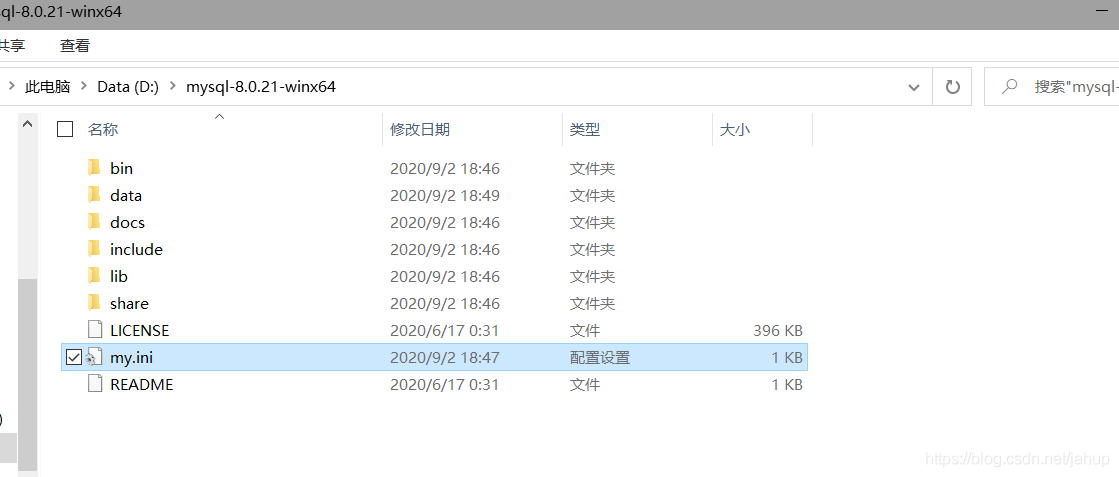Click the bin folder icon
The width and height of the screenshot is (1119, 477).
click(x=94, y=168)
